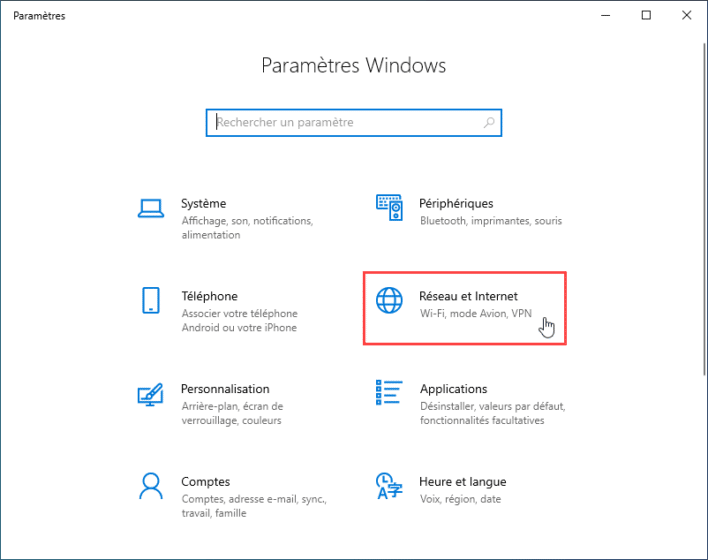Viewport: 708px width, 560px height.
Task: Click the clock and letter Heure et langue icon
Action: tap(388, 487)
